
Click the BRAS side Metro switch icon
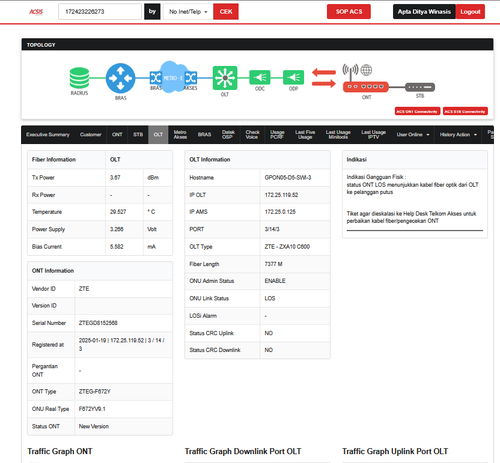156,78
